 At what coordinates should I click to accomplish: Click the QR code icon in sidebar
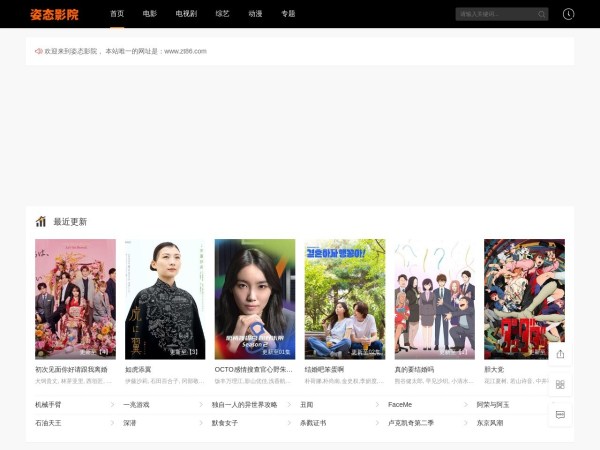tap(560, 384)
